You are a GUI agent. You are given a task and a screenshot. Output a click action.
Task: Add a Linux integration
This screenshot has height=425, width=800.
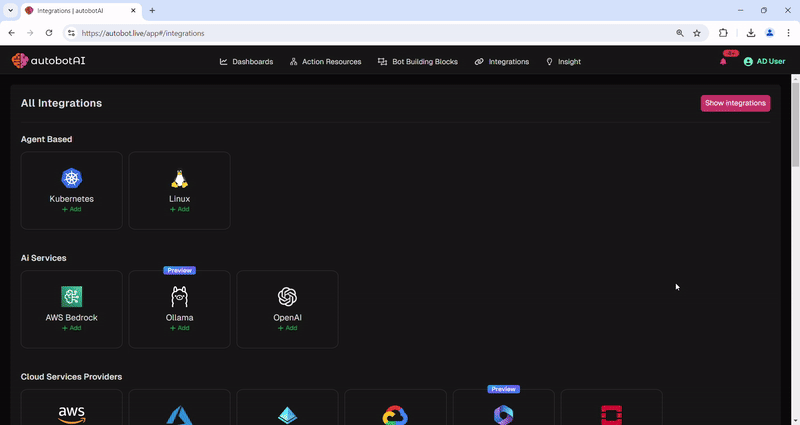pos(180,209)
